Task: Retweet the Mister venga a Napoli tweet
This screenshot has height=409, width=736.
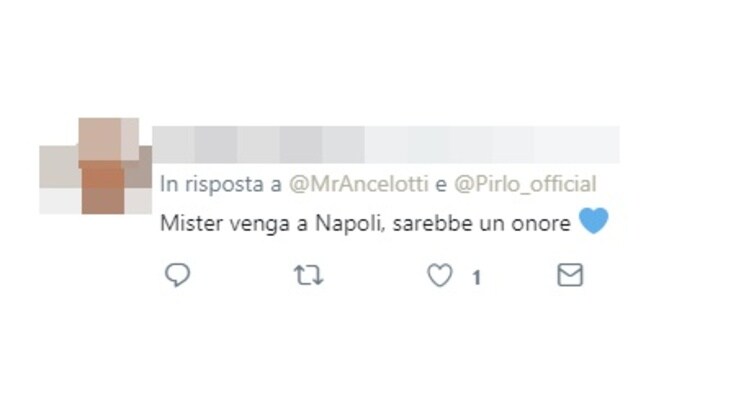Action: [x=308, y=275]
